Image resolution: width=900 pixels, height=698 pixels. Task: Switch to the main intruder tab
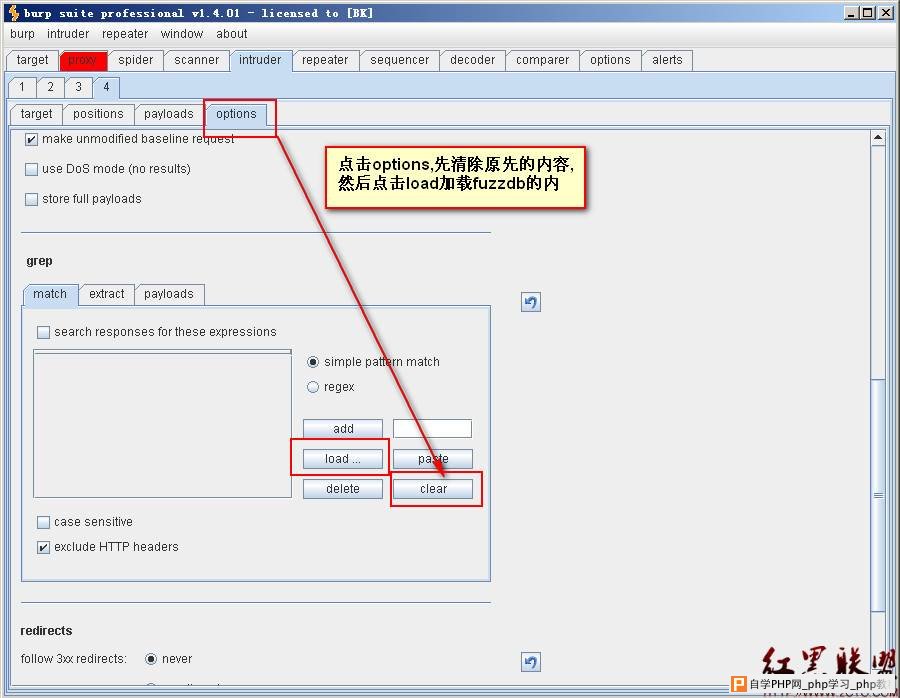click(x=260, y=60)
